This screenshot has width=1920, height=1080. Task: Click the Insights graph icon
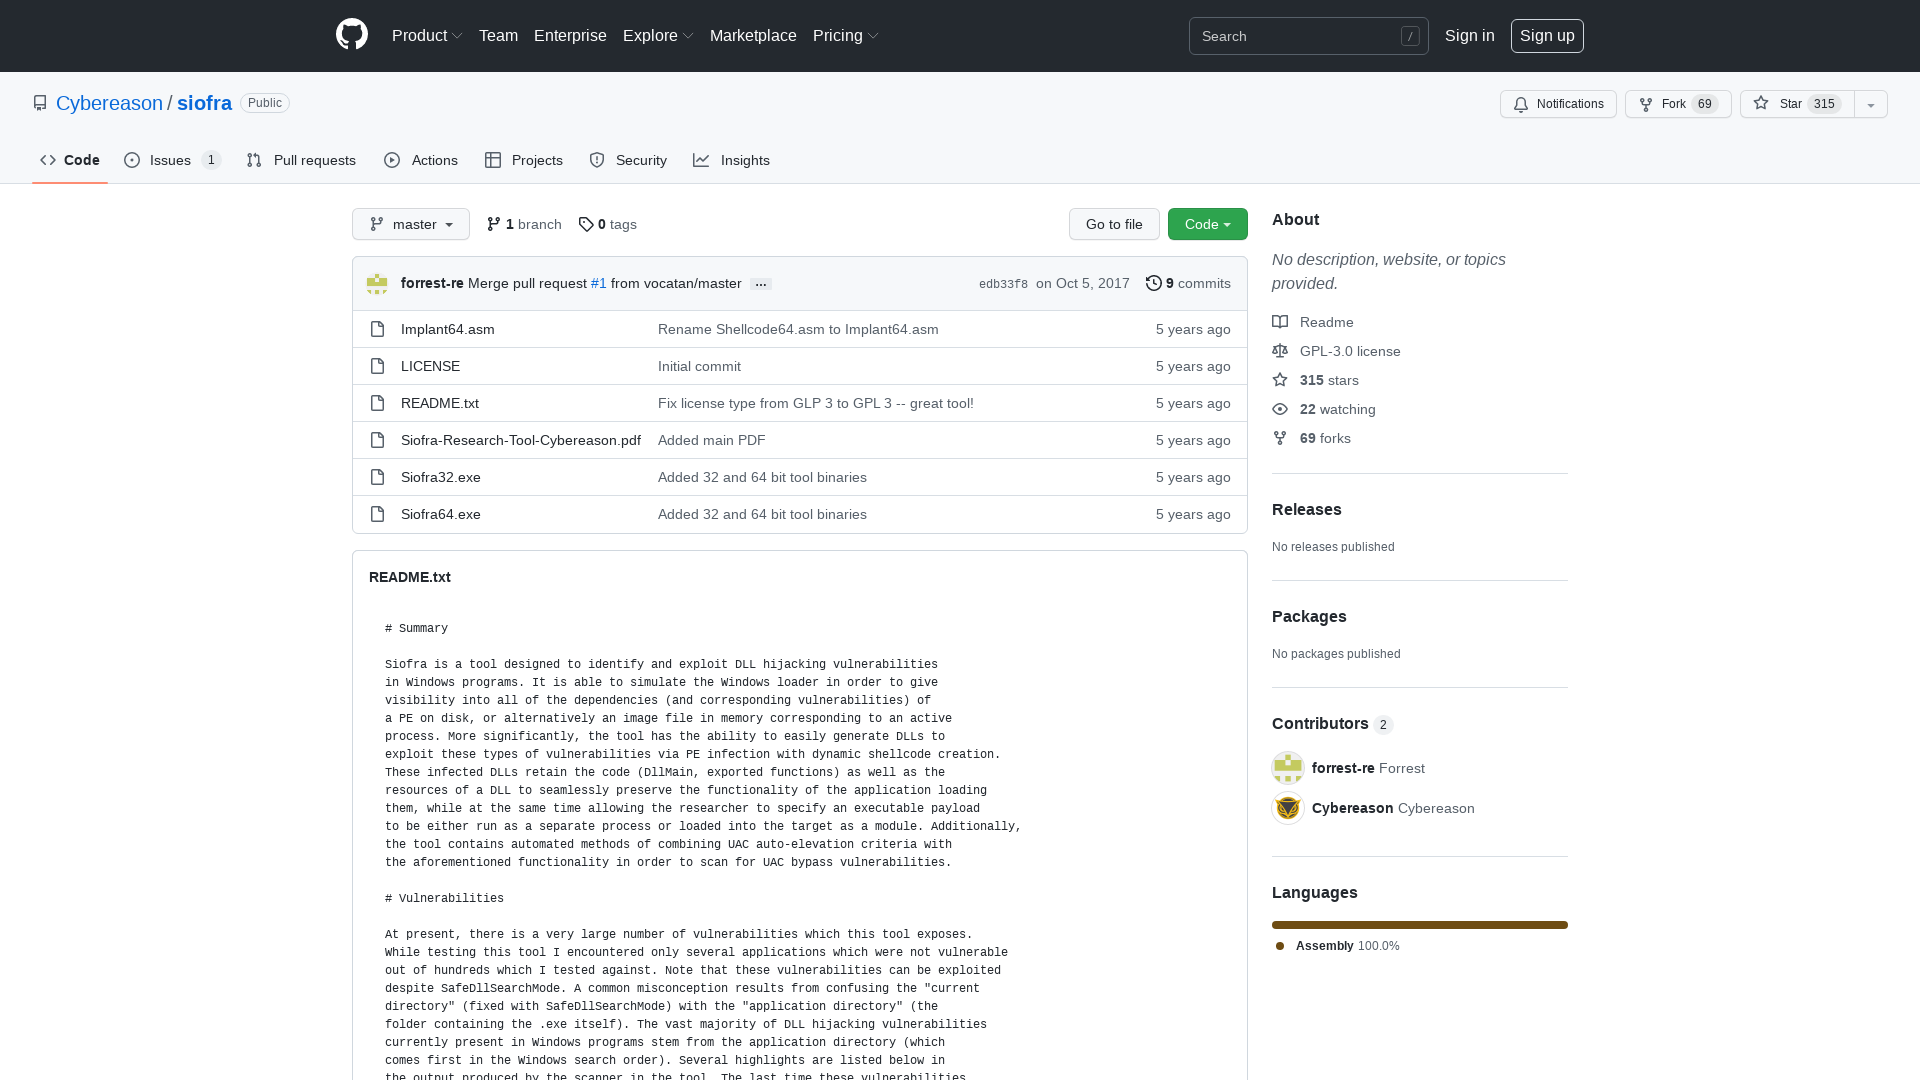(x=703, y=160)
